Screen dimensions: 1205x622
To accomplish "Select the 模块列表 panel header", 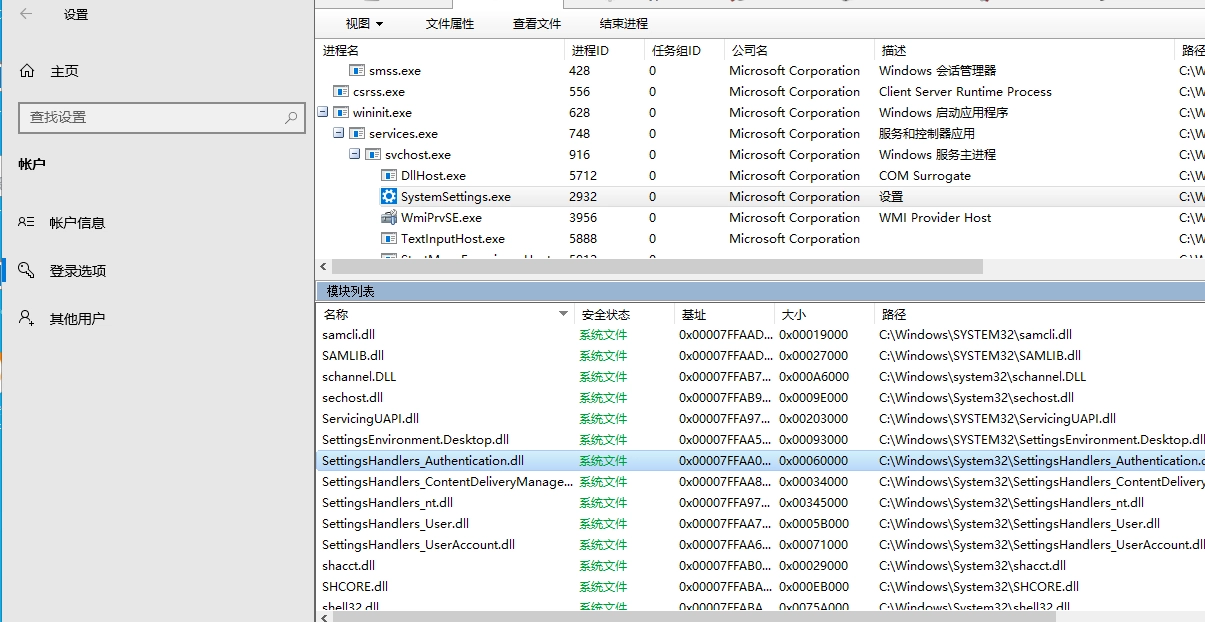I will coord(760,291).
